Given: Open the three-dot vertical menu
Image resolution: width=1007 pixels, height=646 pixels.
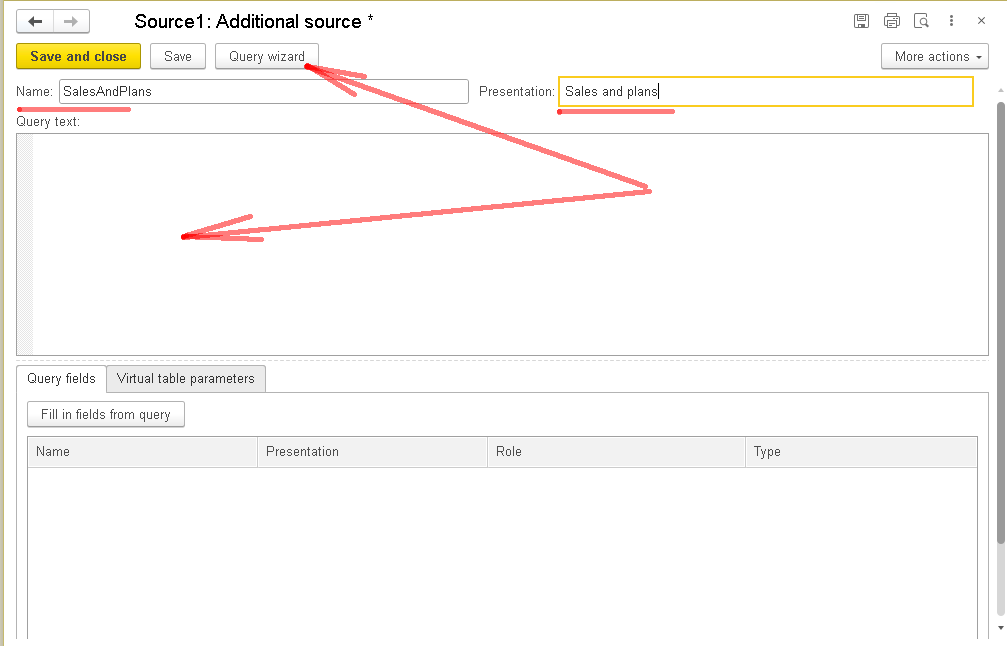Looking at the screenshot, I should (x=952, y=21).
